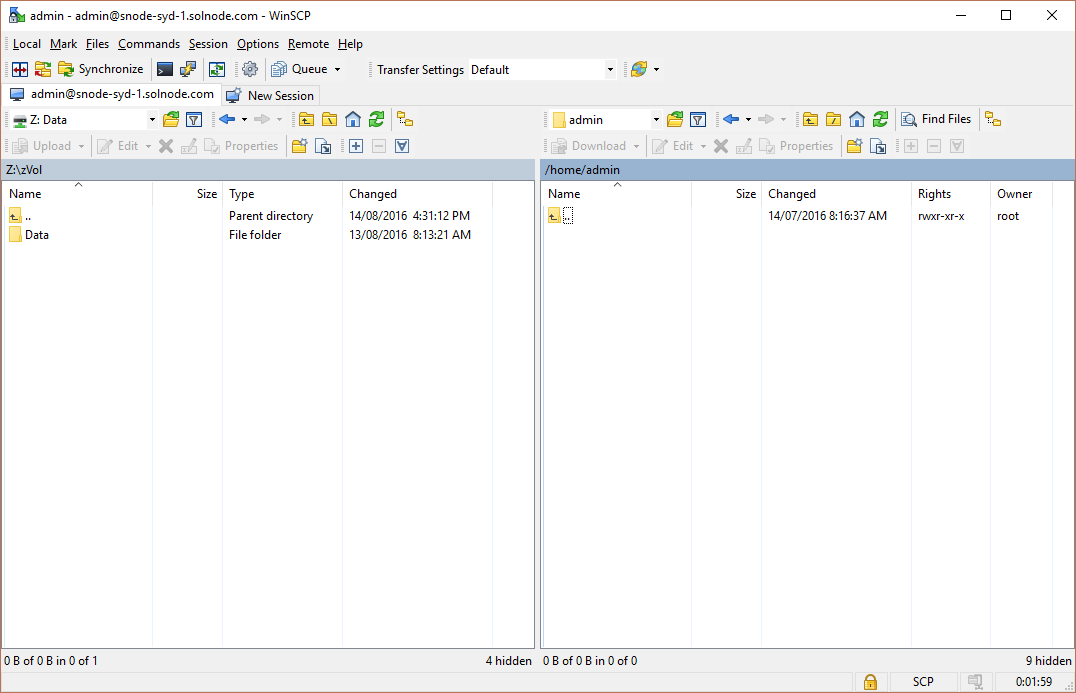The height and width of the screenshot is (693, 1076).
Task: Go to local parent directory icon
Action: pos(306,119)
